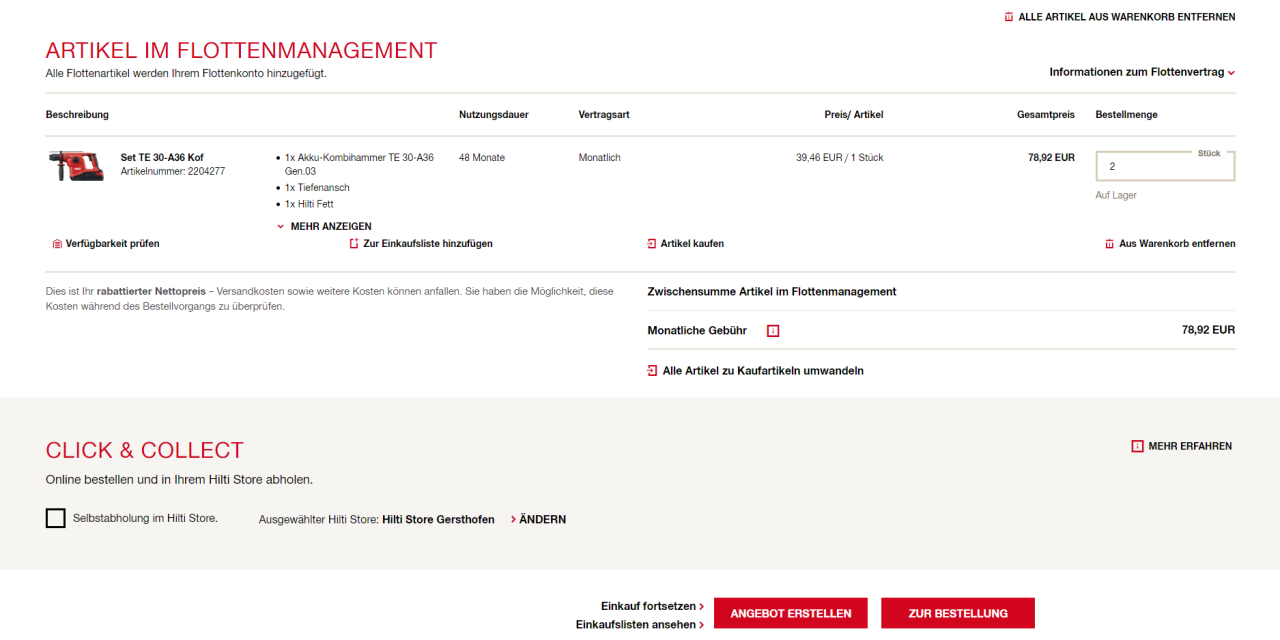Proceed with Zur Bestellung button

[957, 613]
